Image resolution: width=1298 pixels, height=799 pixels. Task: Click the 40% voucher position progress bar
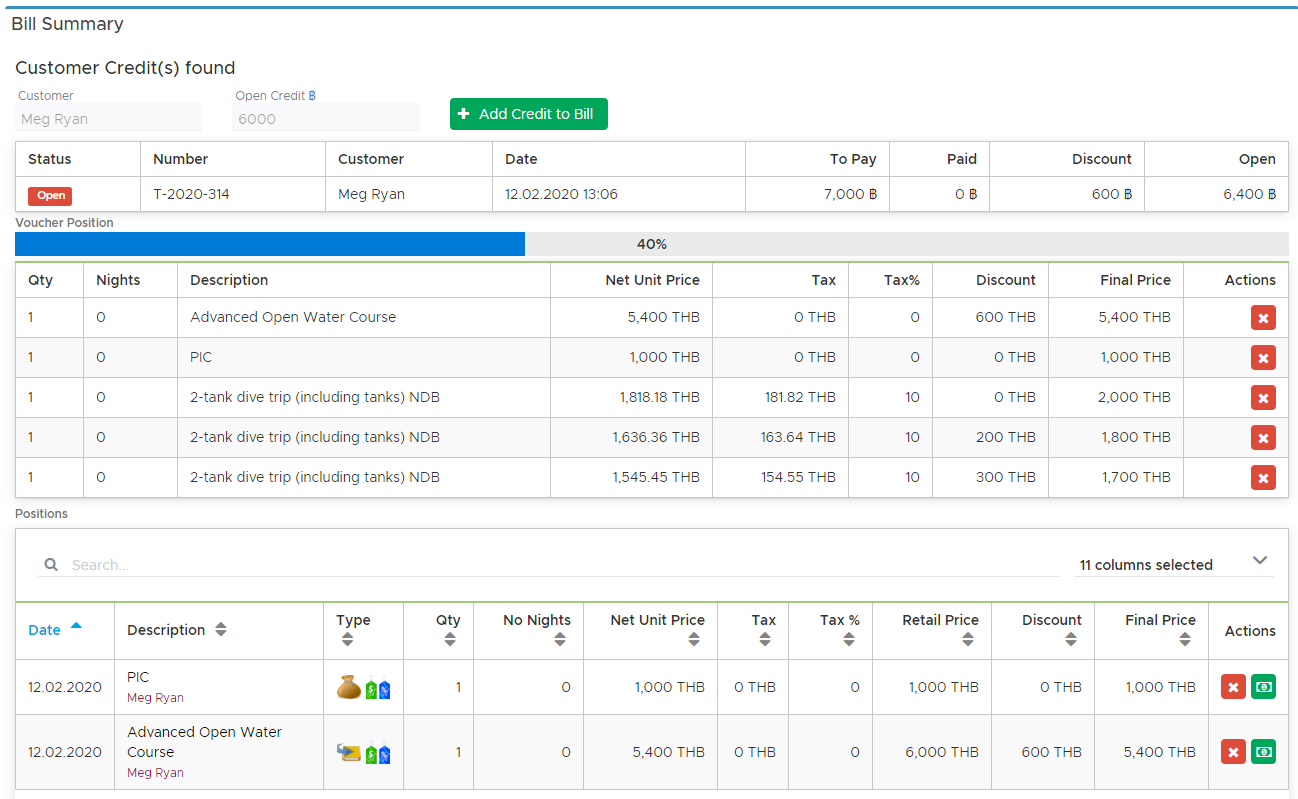tap(652, 244)
